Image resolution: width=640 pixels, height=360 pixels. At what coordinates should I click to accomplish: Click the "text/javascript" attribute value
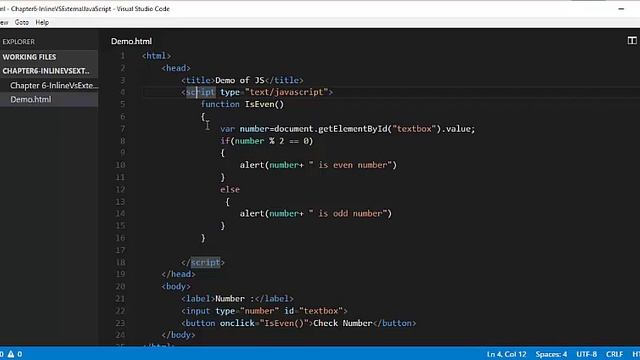pos(287,92)
